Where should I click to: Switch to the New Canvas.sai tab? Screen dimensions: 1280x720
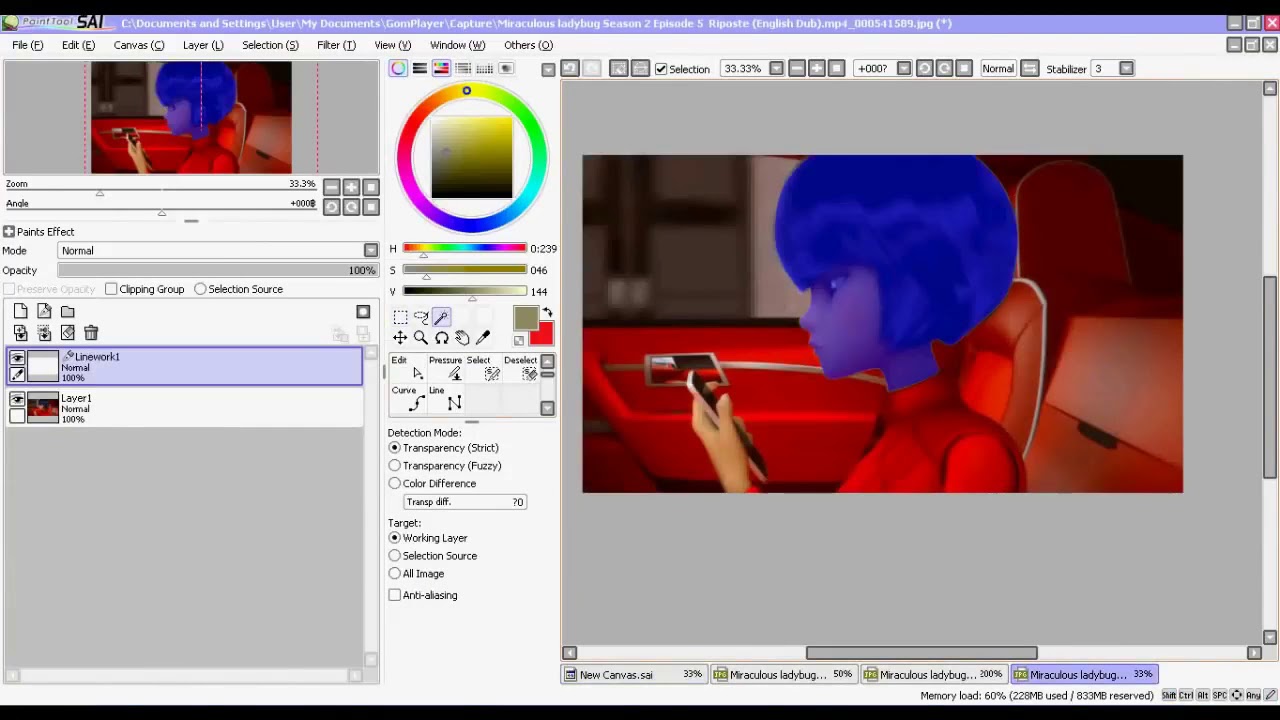633,674
